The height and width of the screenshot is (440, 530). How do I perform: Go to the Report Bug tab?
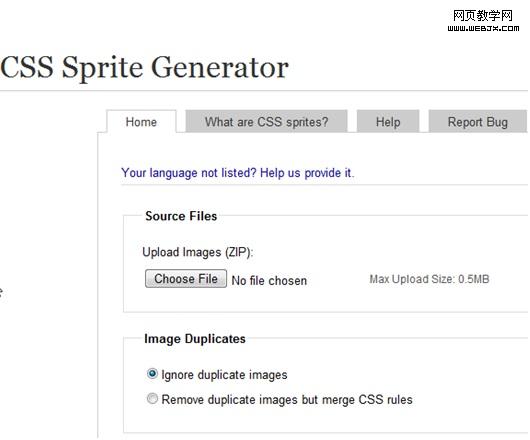pos(478,121)
